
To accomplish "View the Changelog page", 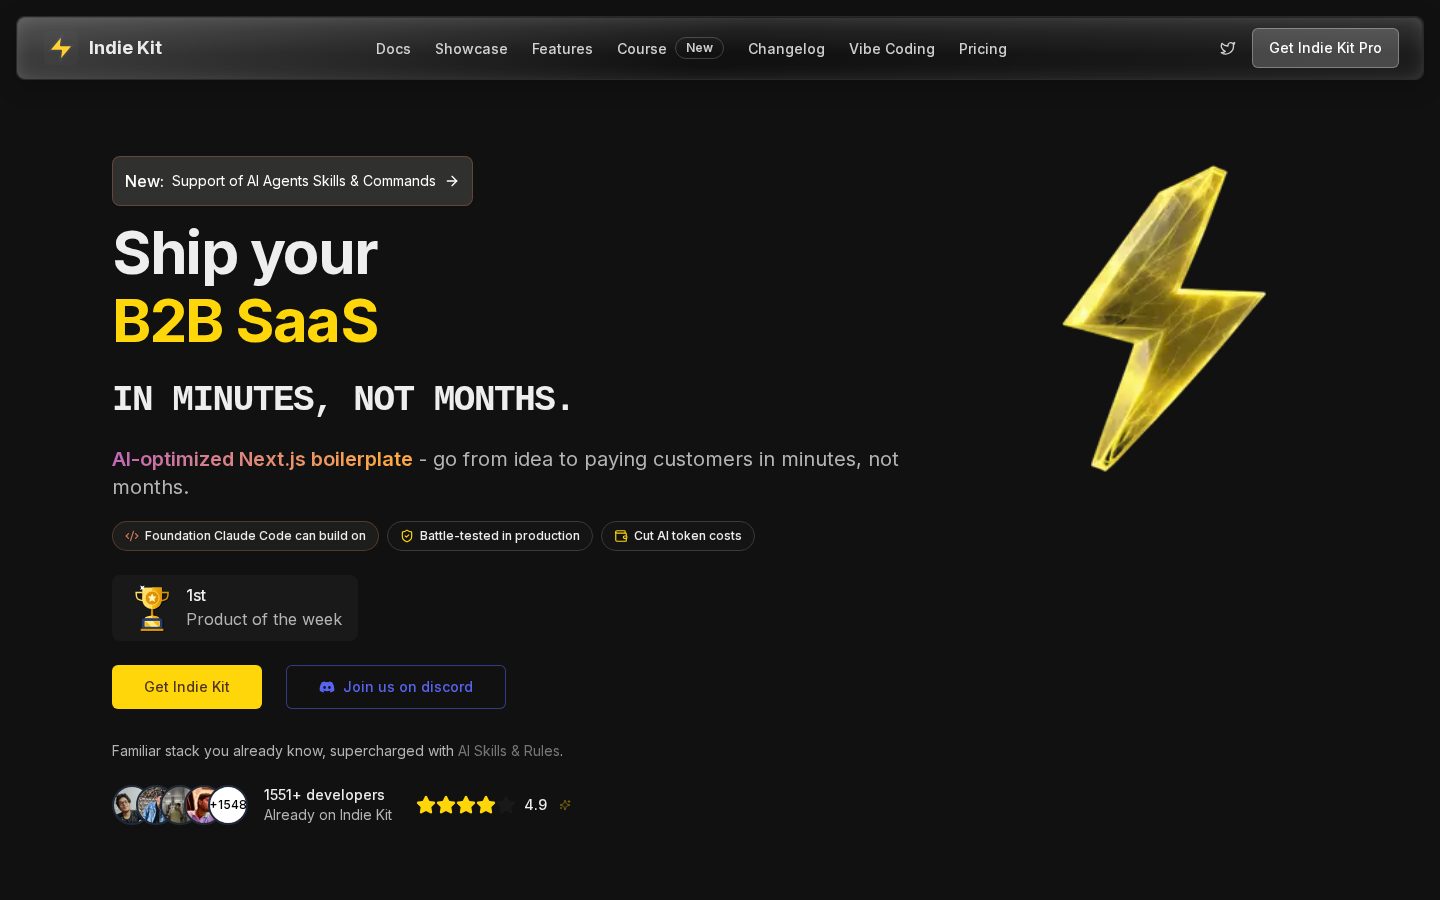I will (x=786, y=49).
